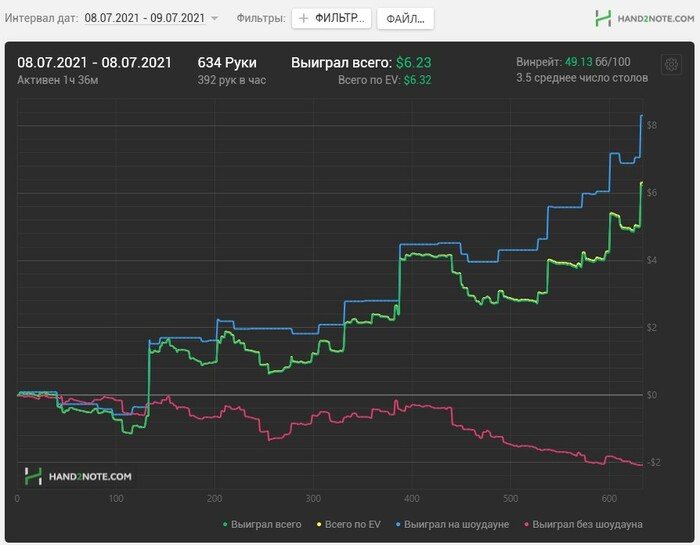Screen dimensions: 700x545
Task: Click the pink non-showdown legend dot
Action: pyautogui.click(x=526, y=524)
